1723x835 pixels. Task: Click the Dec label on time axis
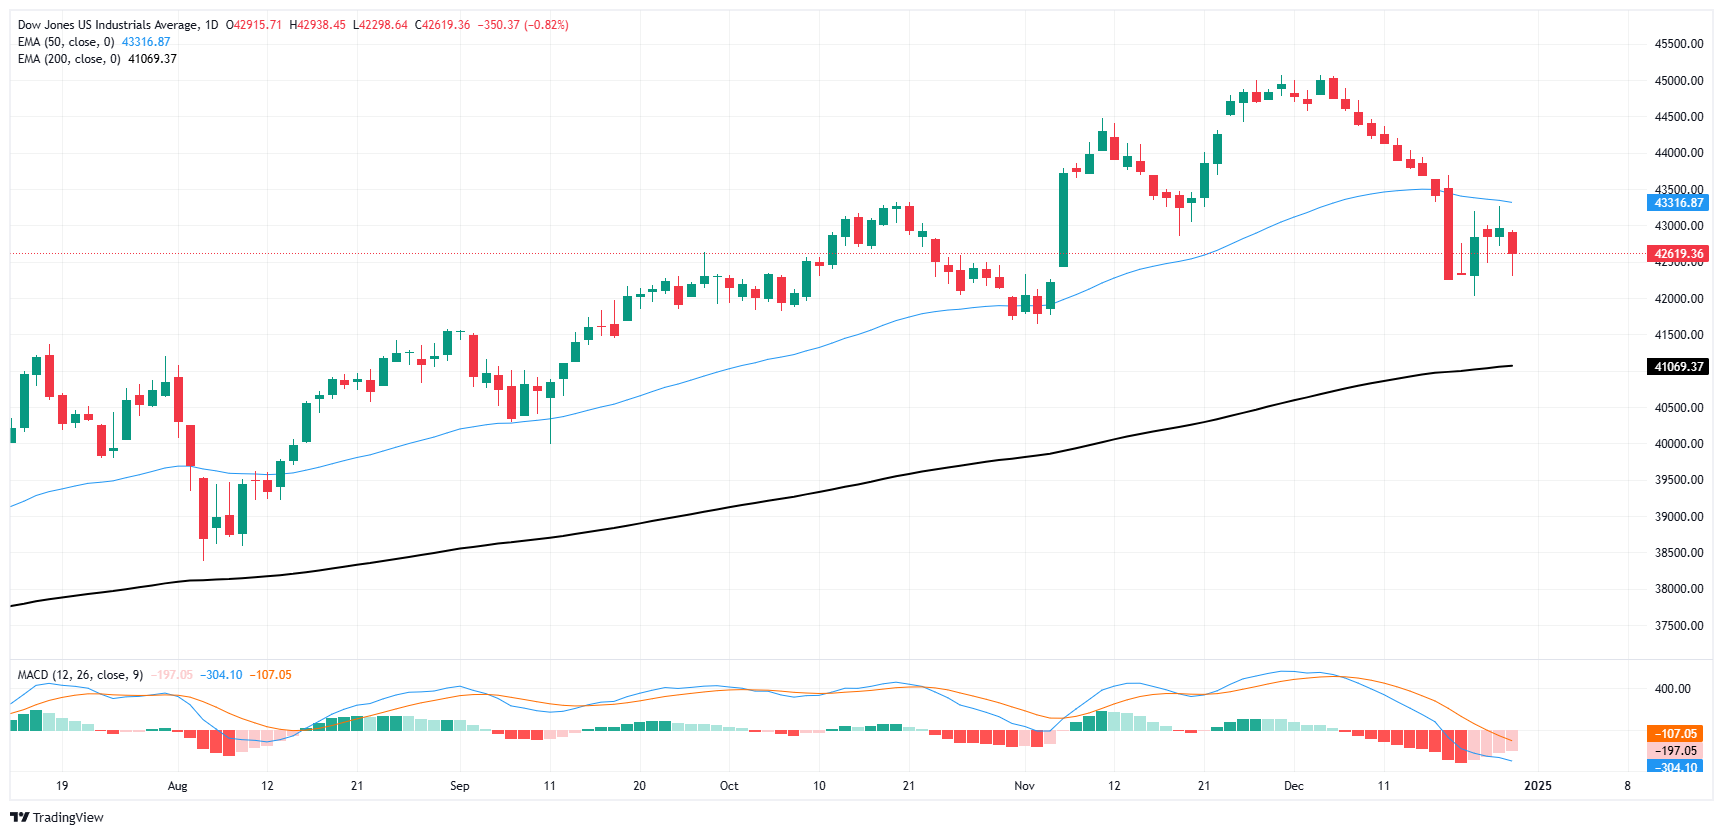1293,786
